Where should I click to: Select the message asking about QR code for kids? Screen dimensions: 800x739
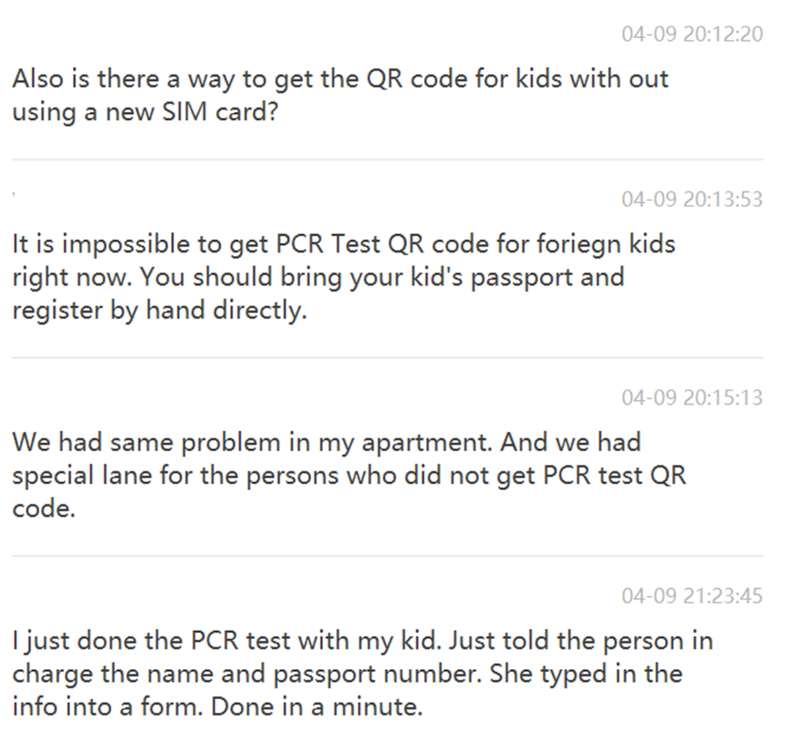pyautogui.click(x=340, y=95)
